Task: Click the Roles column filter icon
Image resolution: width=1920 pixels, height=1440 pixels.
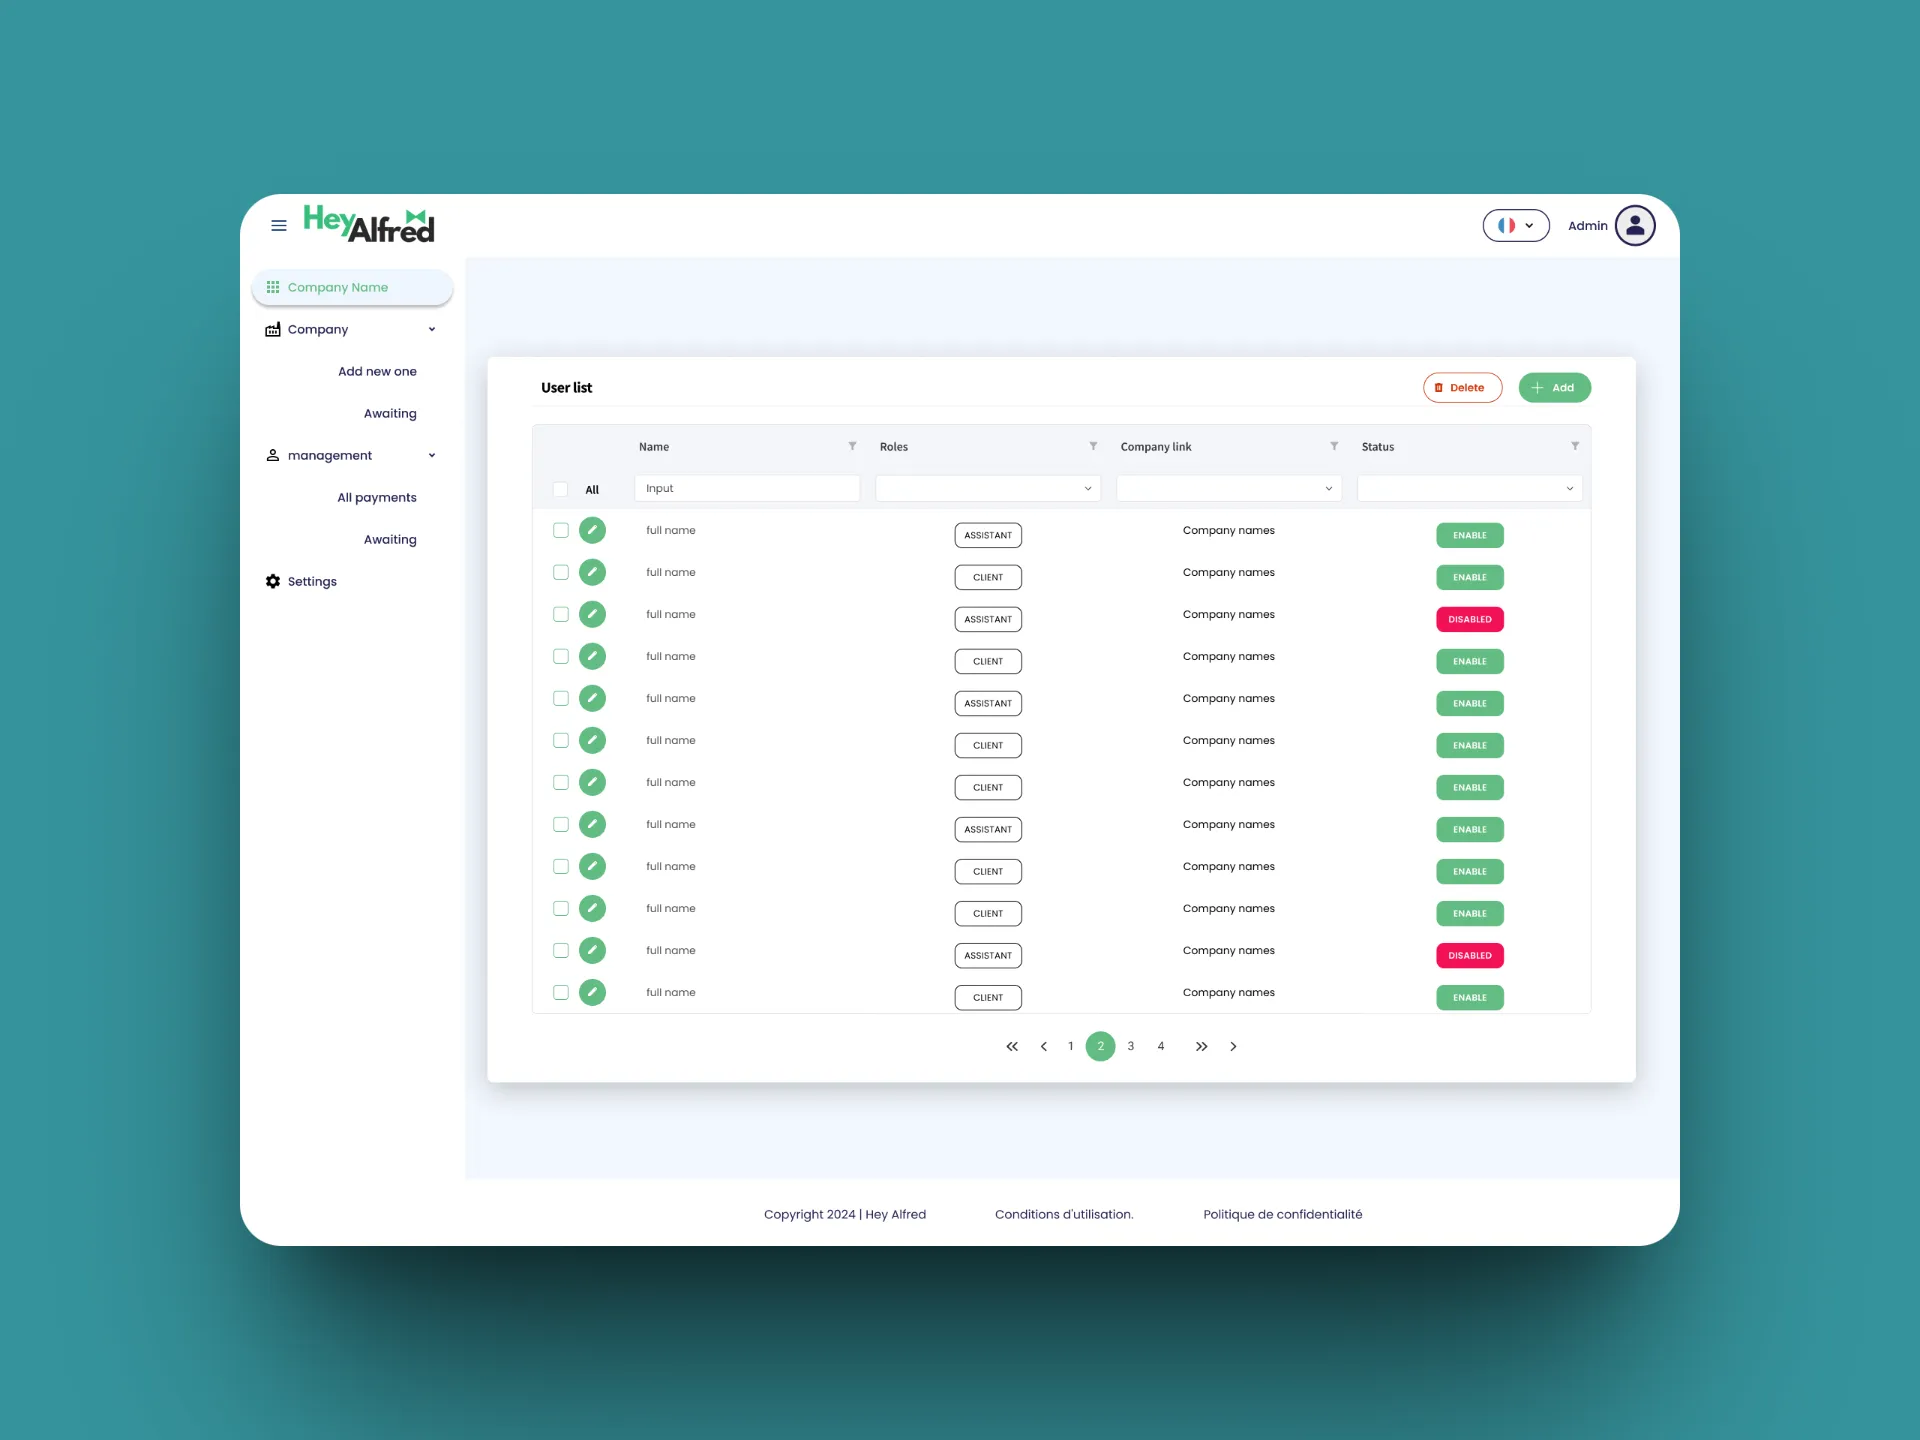Action: point(1093,446)
